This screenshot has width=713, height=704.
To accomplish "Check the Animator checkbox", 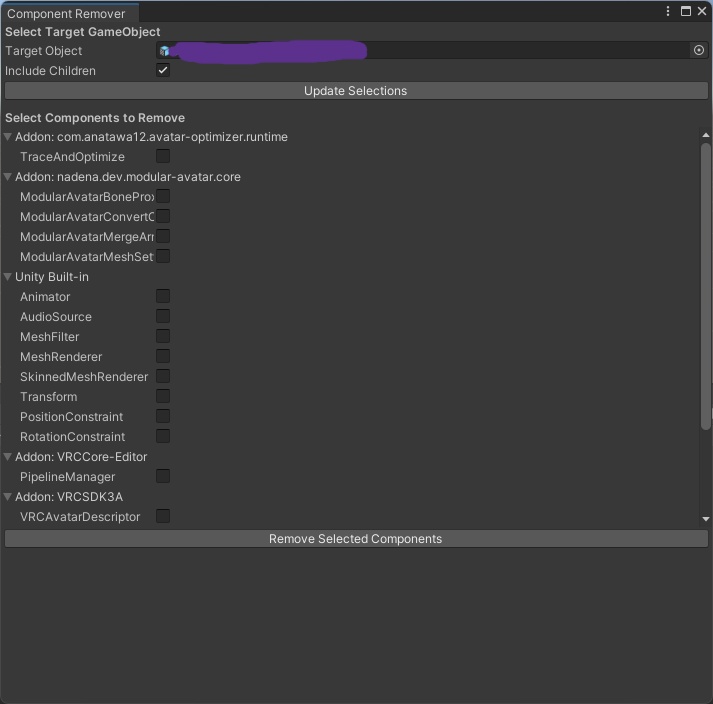I will 163,296.
